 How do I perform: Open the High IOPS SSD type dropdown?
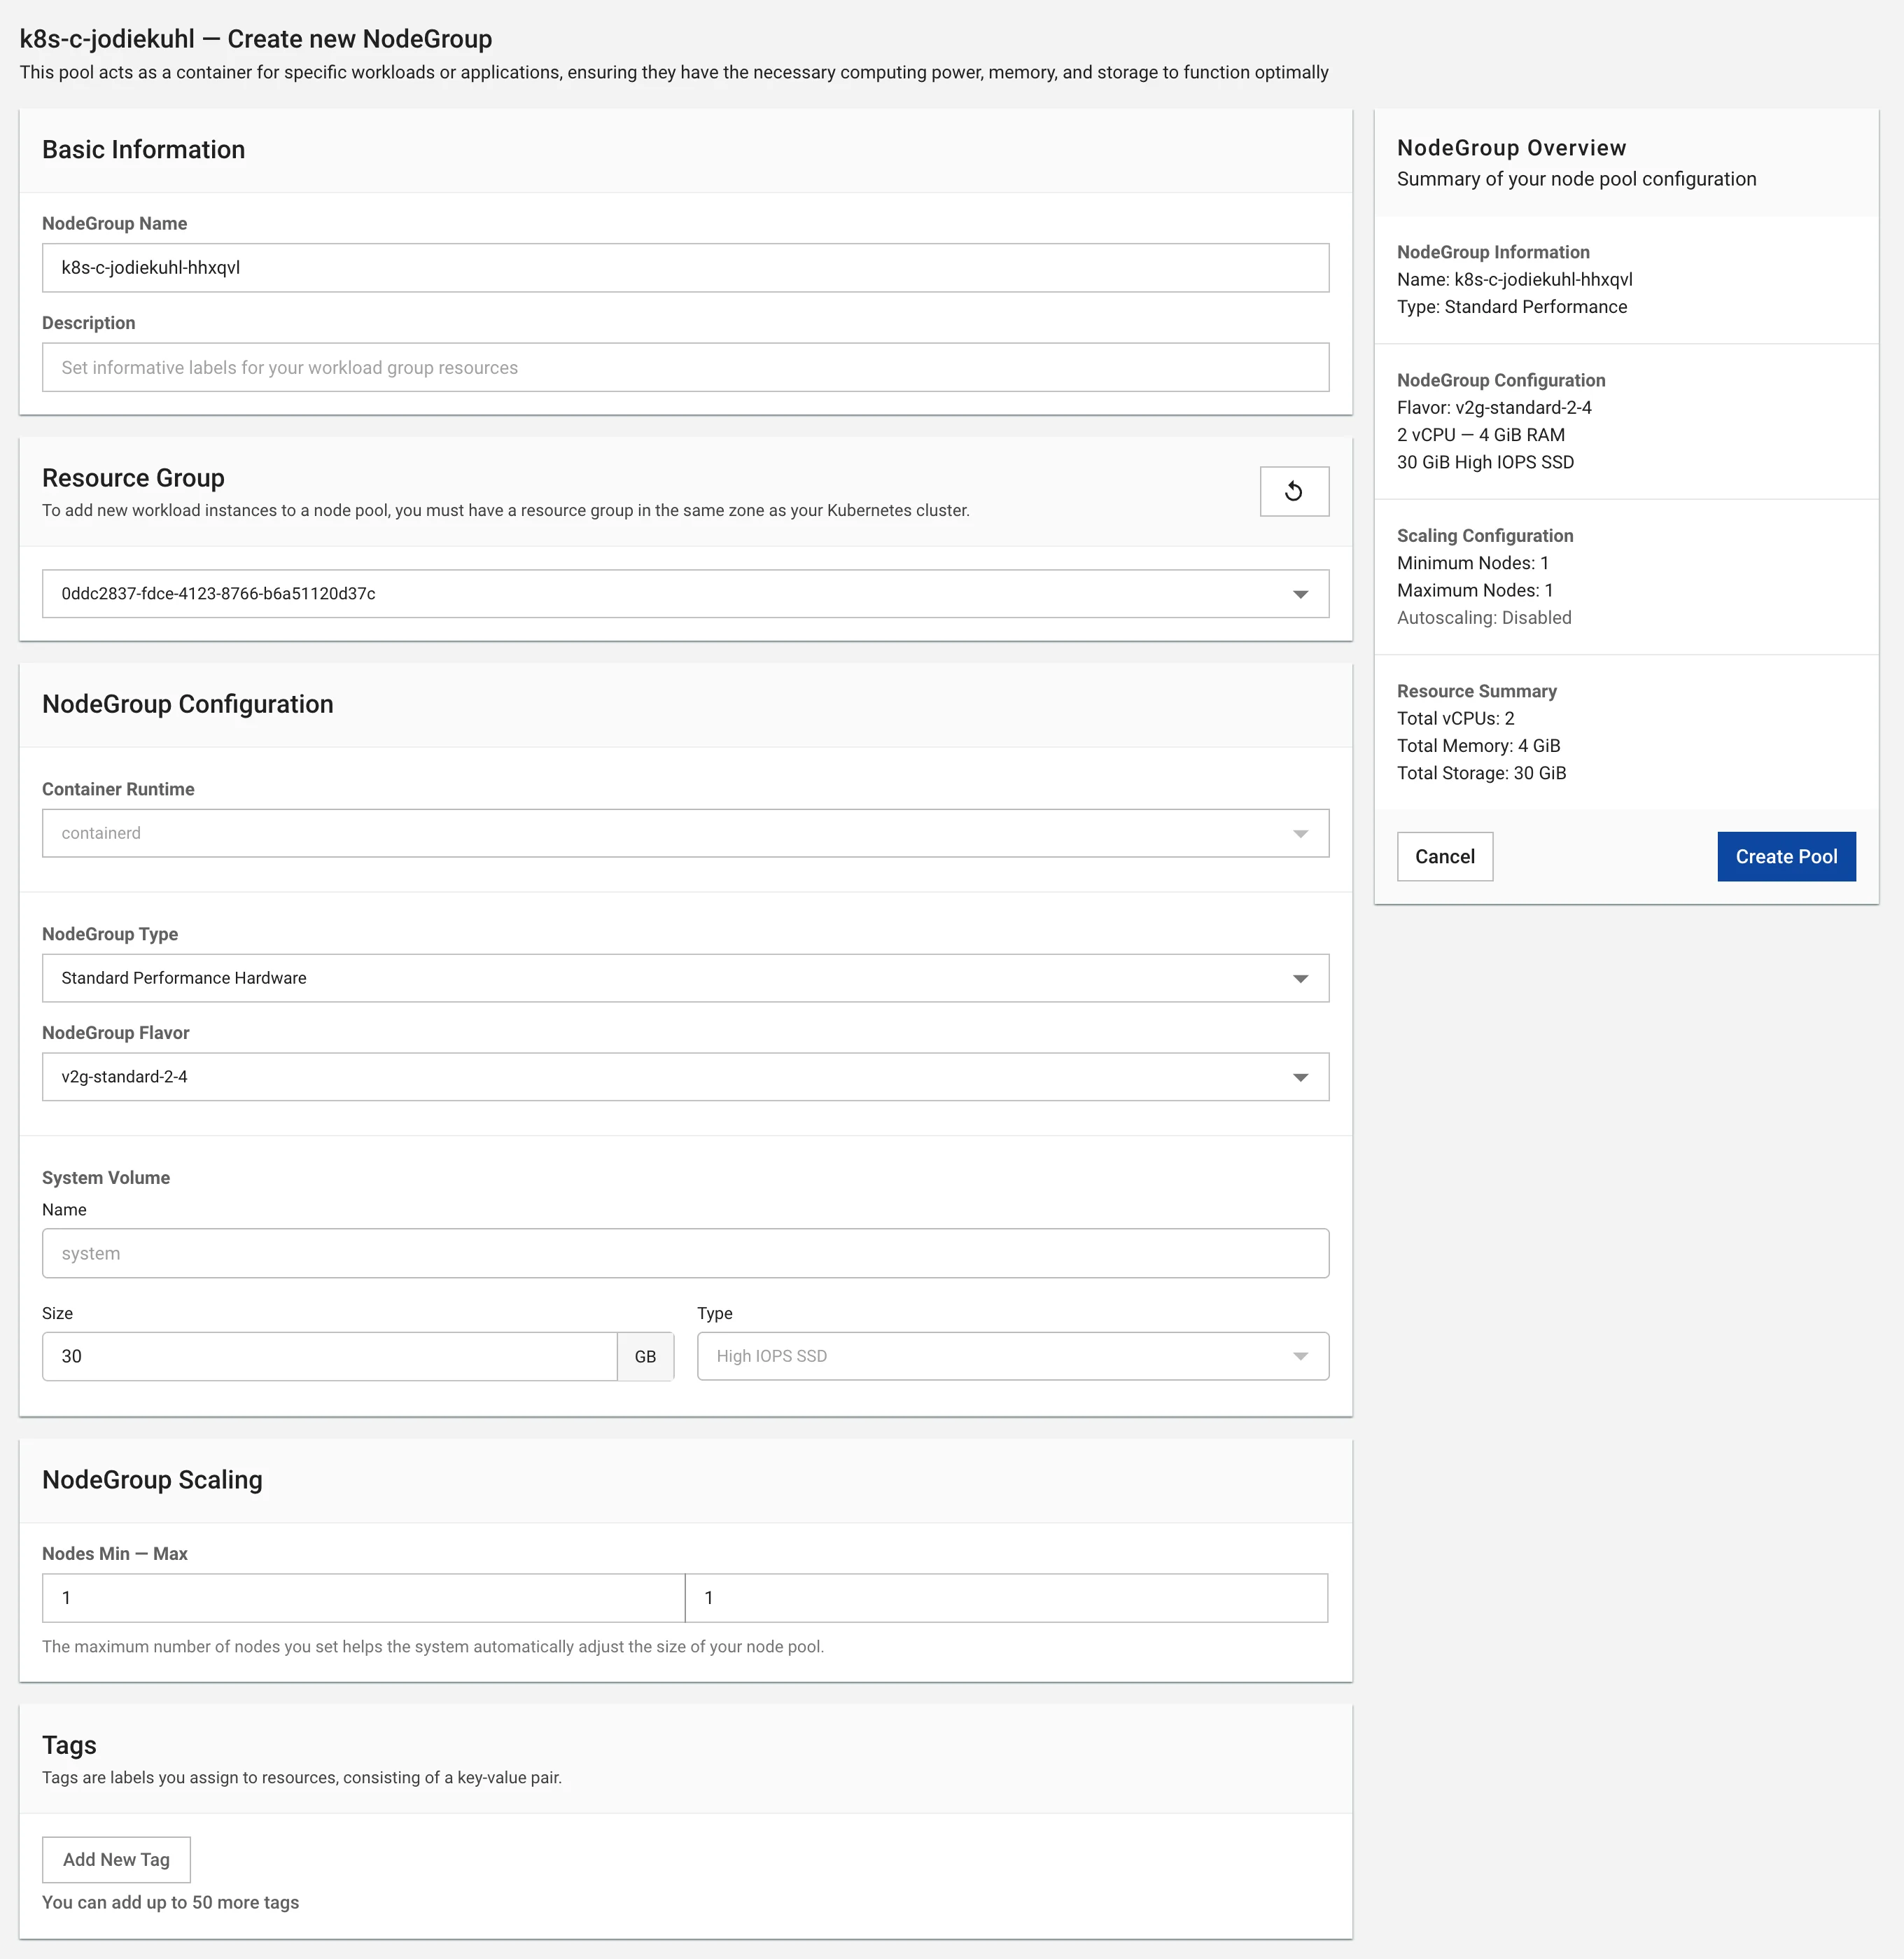click(1012, 1356)
